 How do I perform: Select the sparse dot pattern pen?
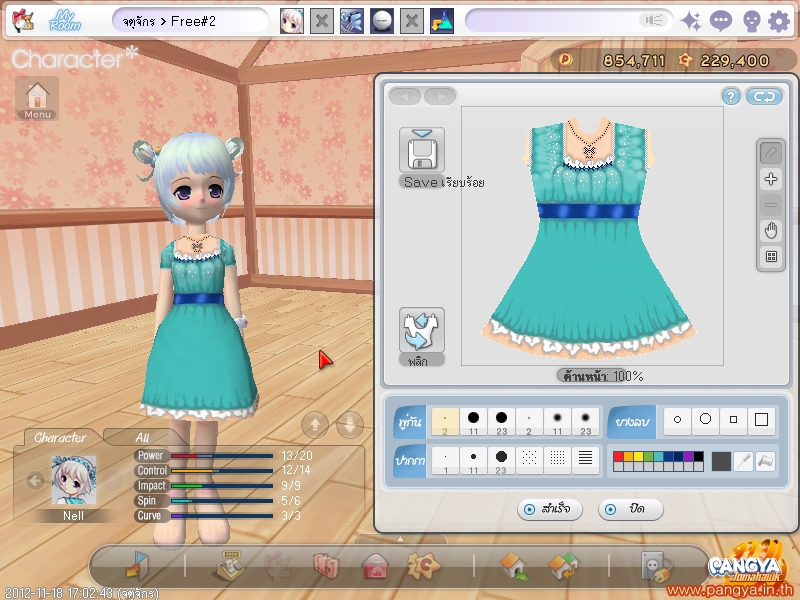pyautogui.click(x=529, y=461)
